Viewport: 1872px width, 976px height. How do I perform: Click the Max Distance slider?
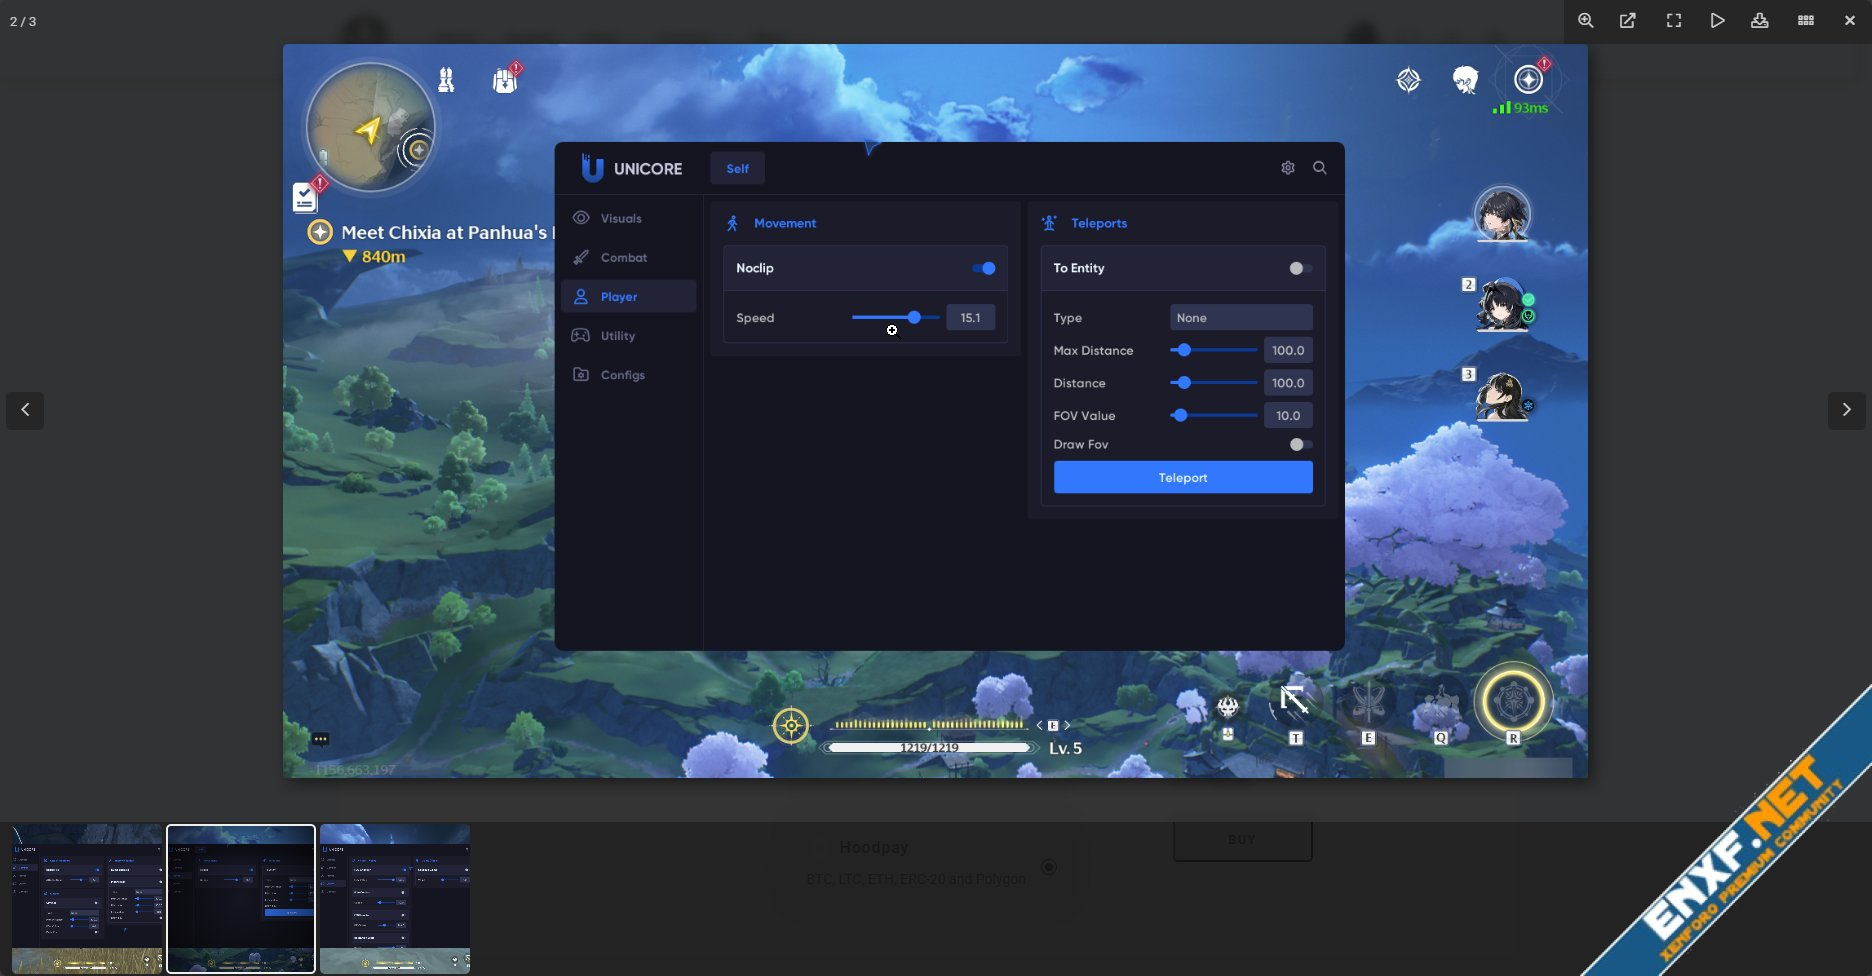[1213, 350]
